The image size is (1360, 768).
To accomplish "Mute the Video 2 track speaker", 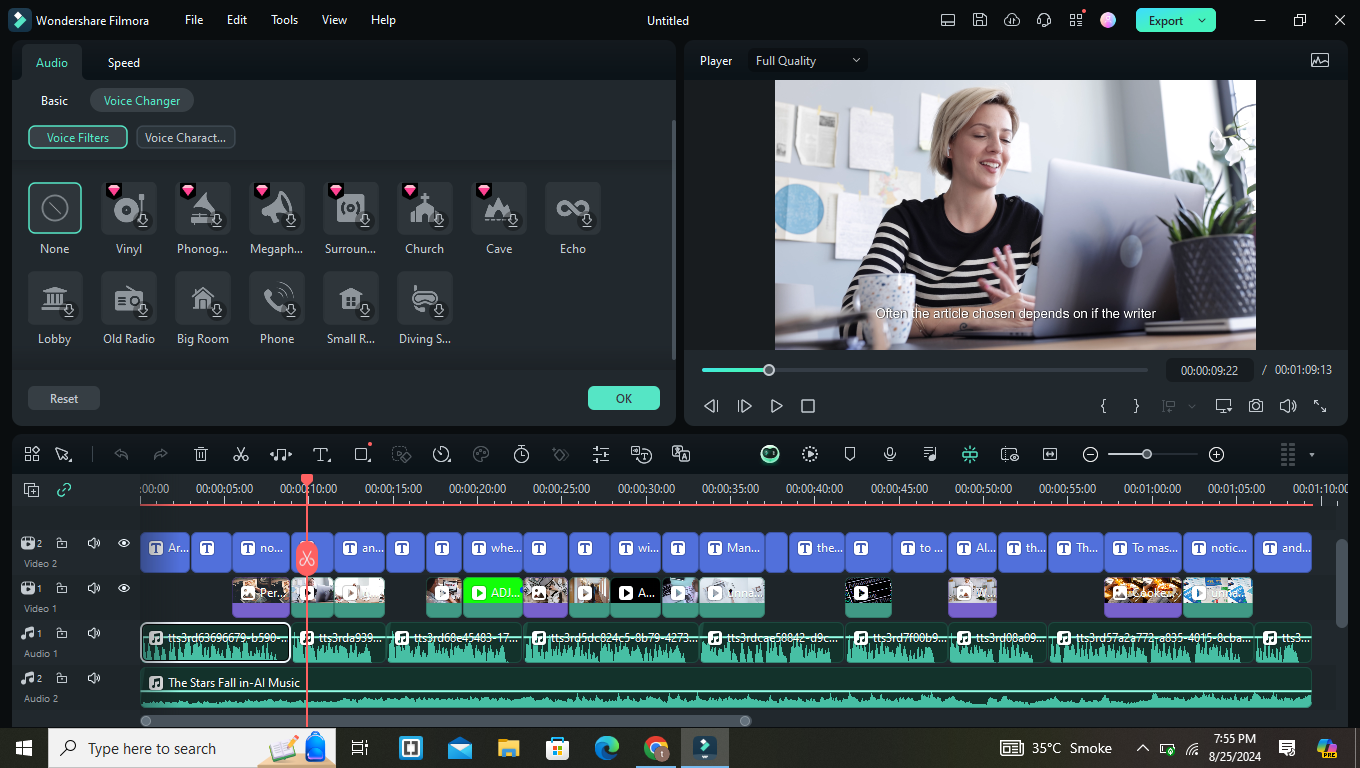I will point(94,543).
